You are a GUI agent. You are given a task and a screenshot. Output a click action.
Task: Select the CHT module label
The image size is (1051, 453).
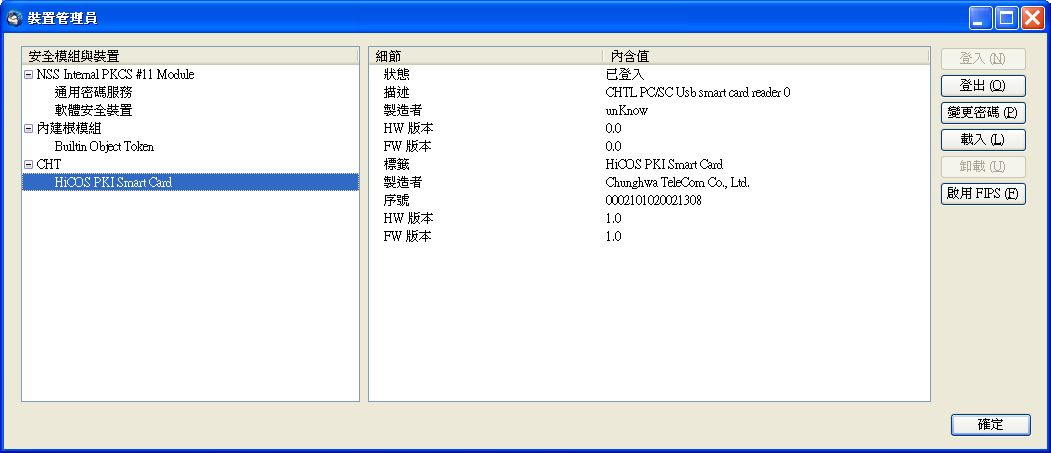pos(49,164)
